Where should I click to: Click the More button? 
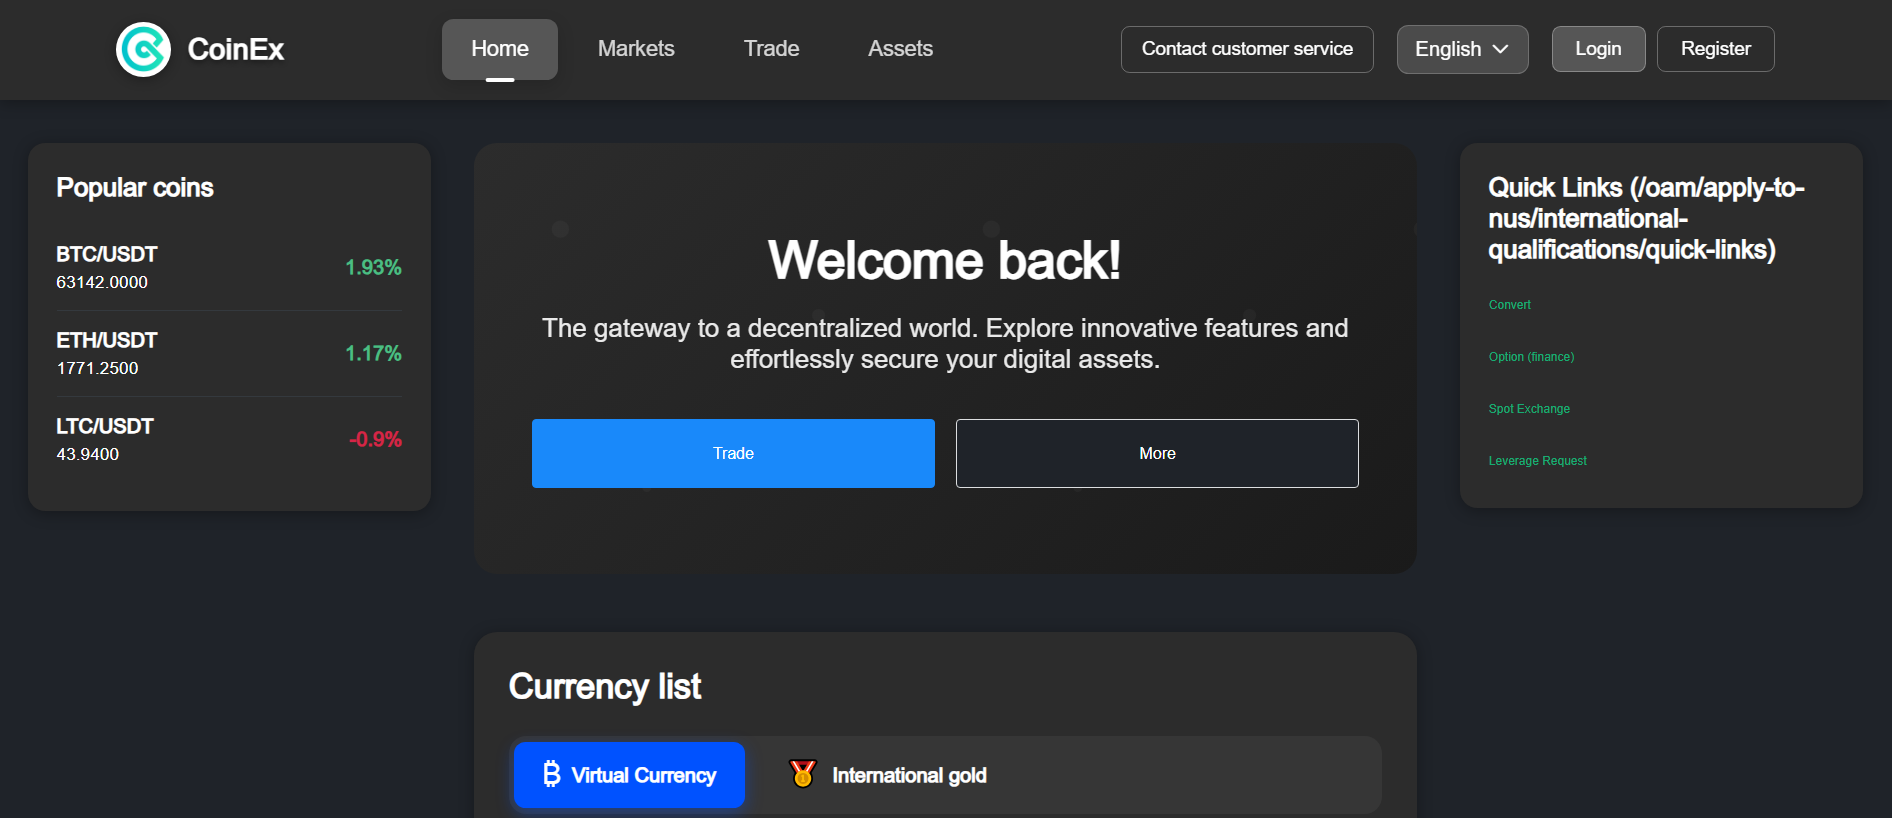pos(1157,453)
